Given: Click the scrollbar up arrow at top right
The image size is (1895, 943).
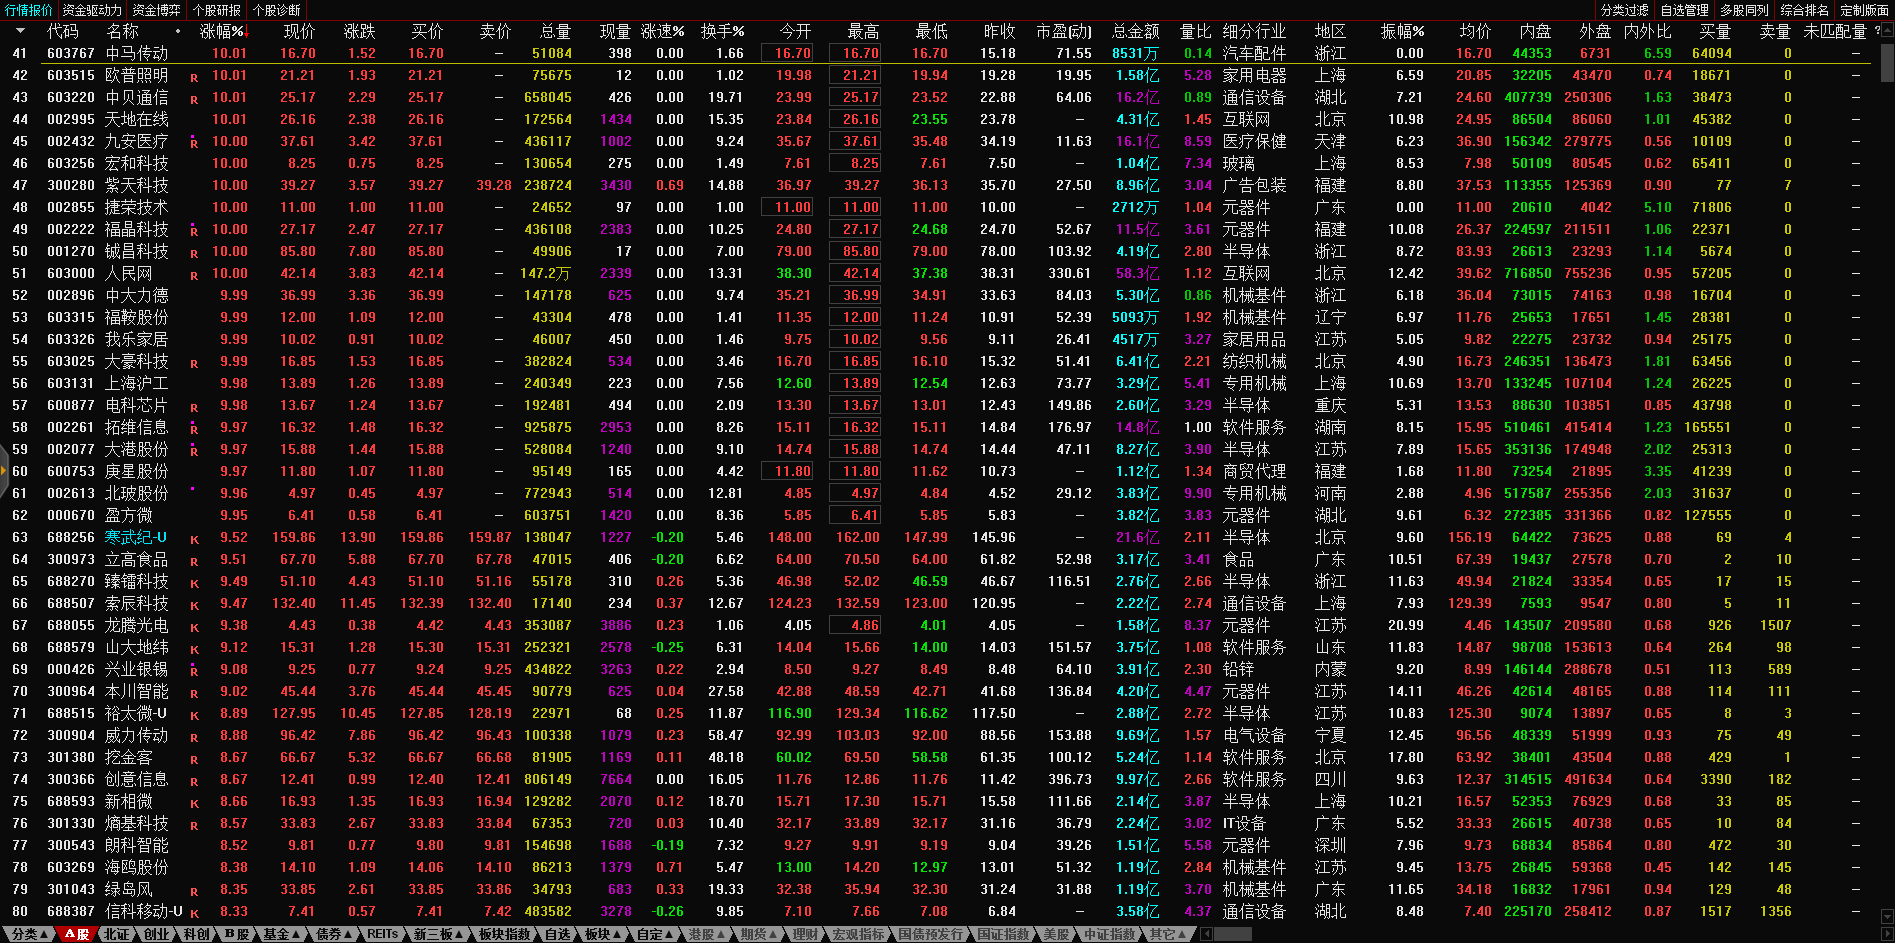Looking at the screenshot, I should 1887,29.
